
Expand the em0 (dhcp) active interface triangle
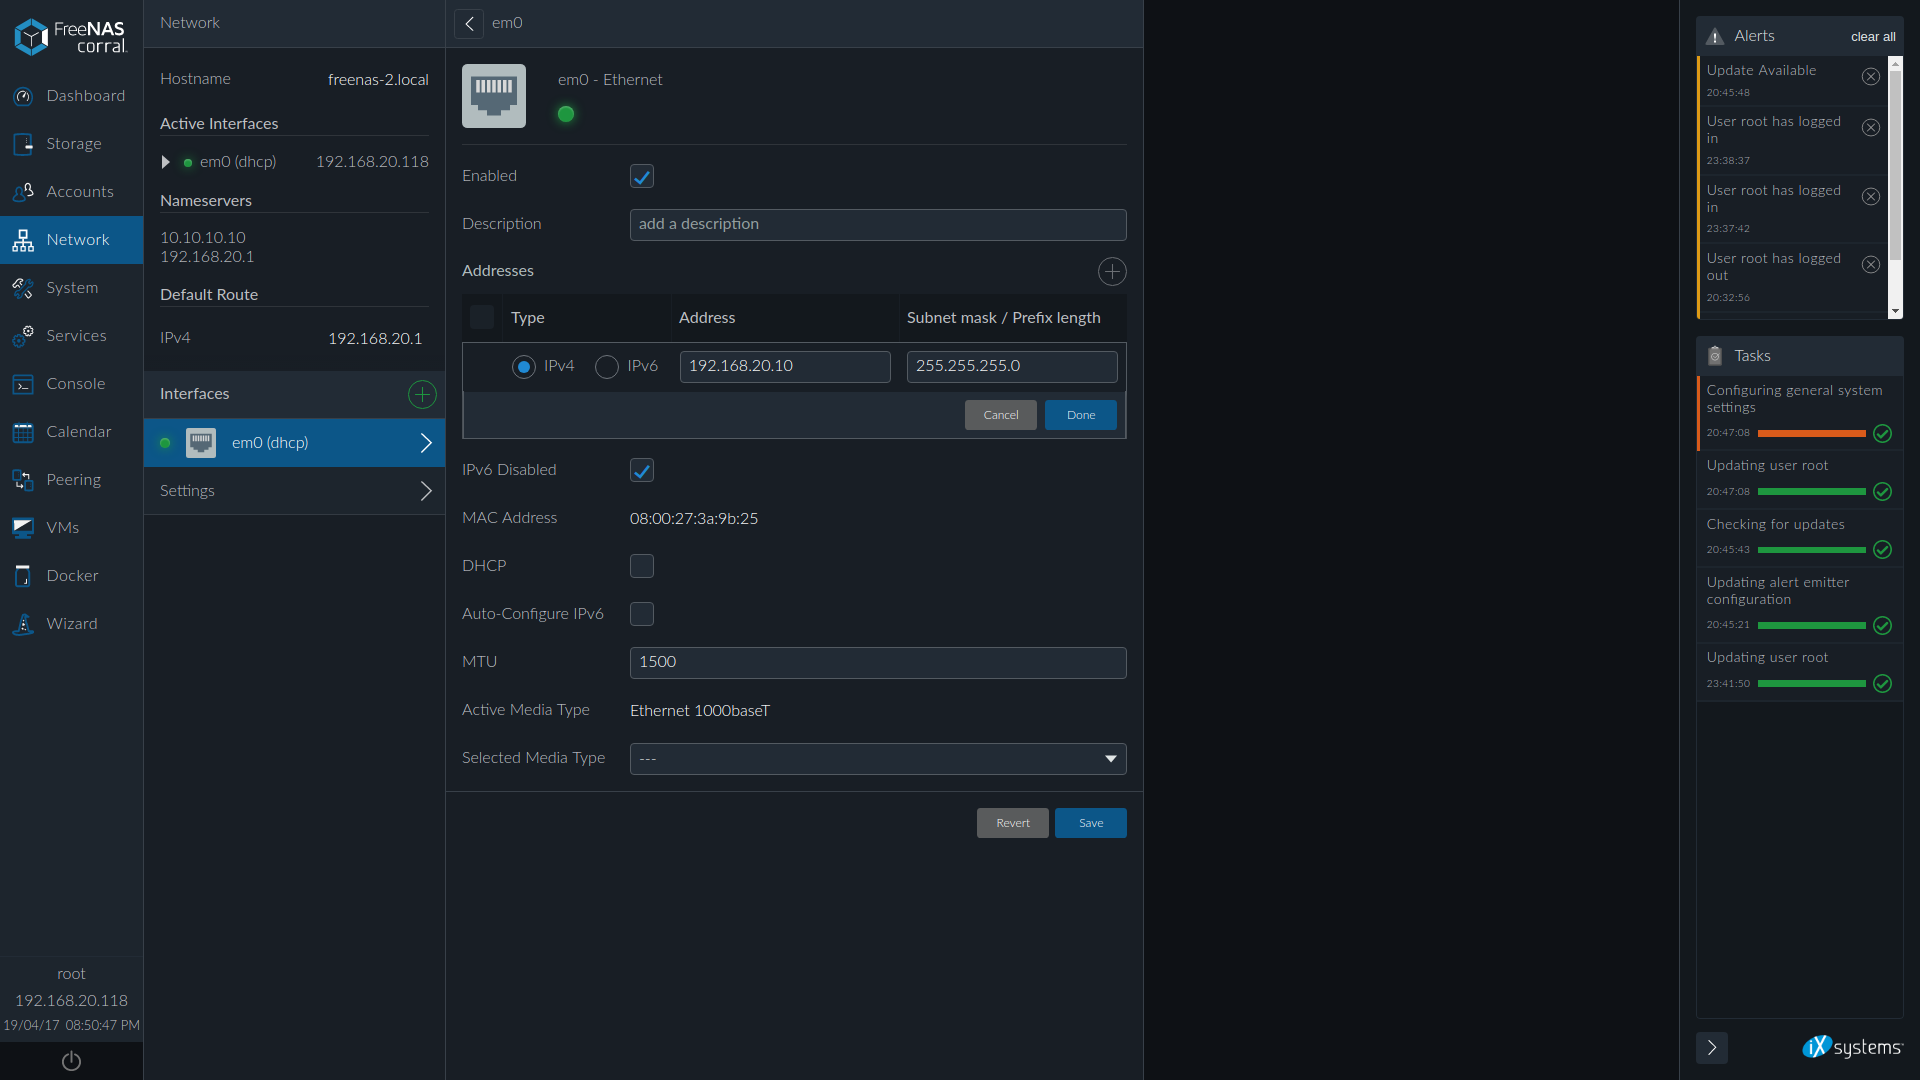[166, 162]
